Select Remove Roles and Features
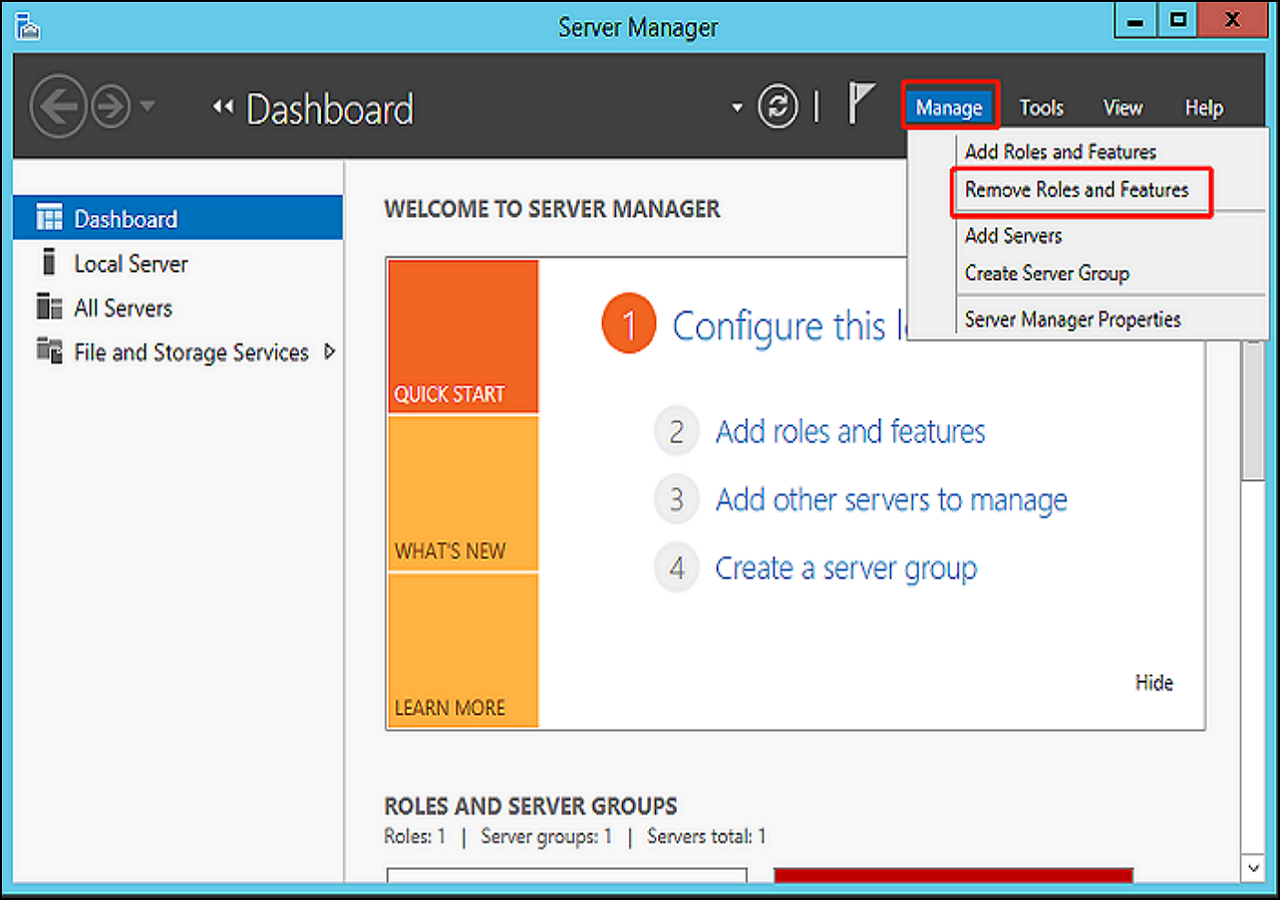Image resolution: width=1280 pixels, height=900 pixels. point(1076,190)
